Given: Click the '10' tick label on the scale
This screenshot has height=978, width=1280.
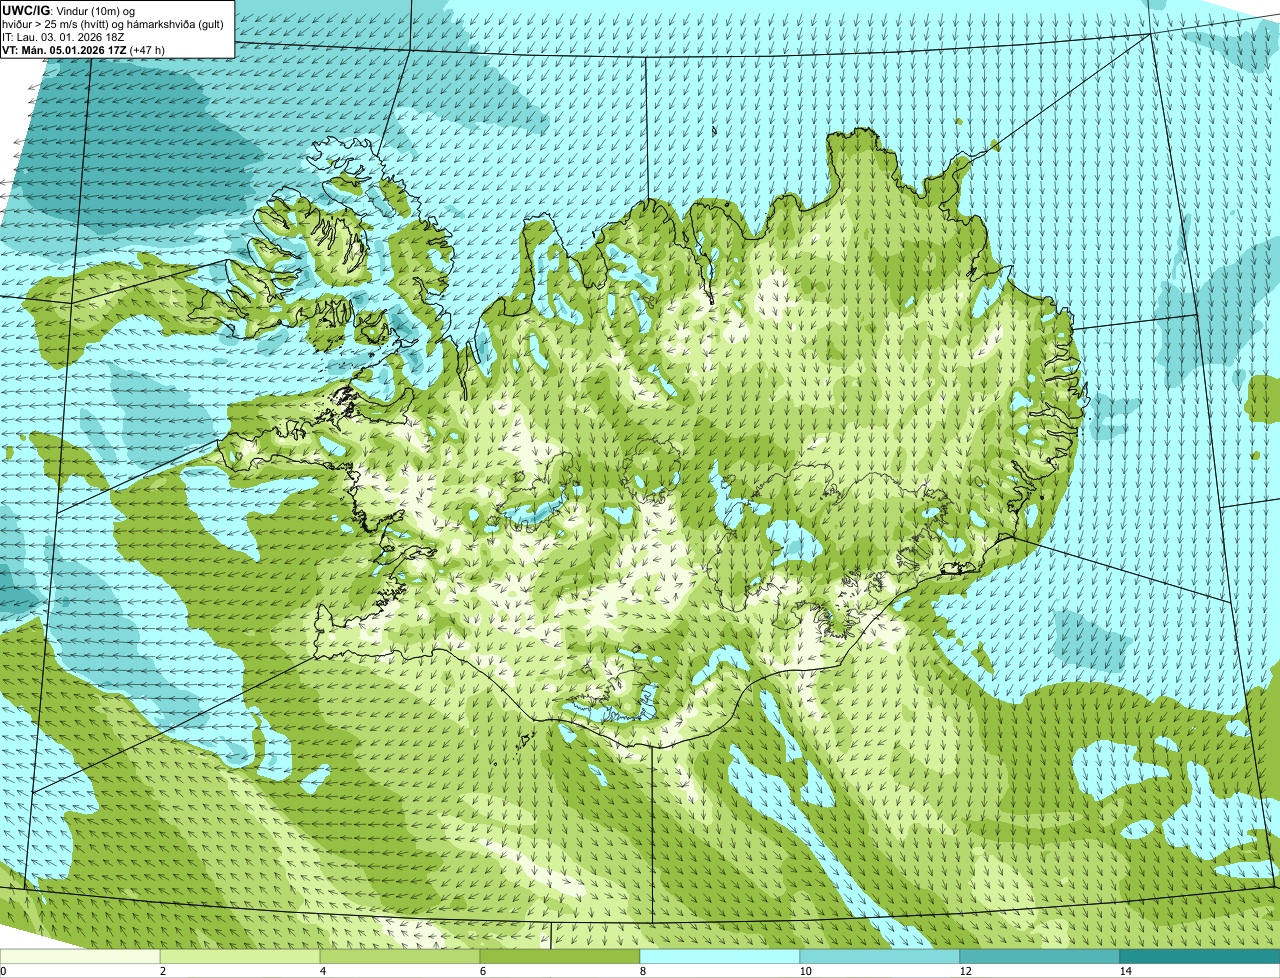Looking at the screenshot, I should [x=805, y=971].
